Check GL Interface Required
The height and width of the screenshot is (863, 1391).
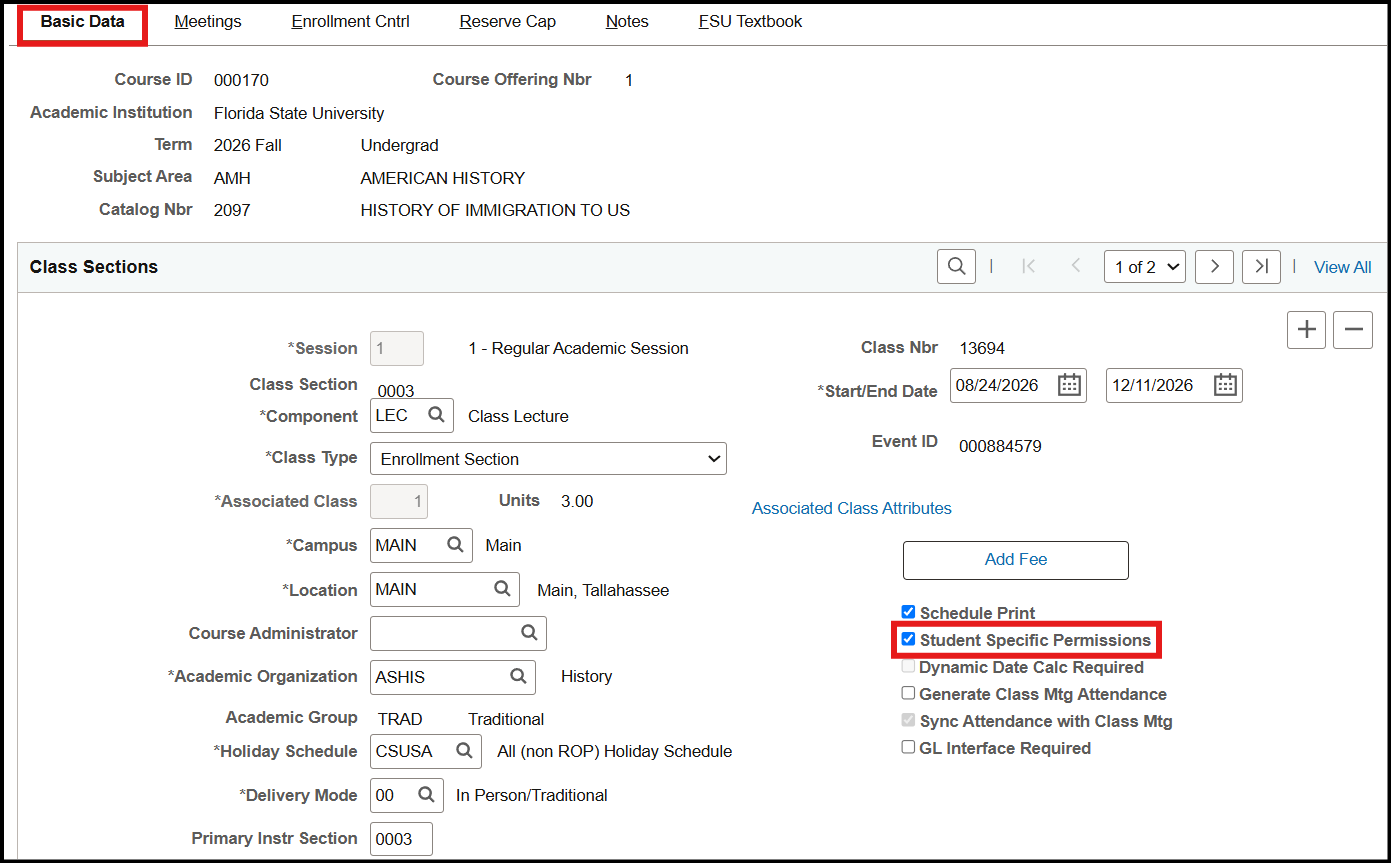click(908, 747)
